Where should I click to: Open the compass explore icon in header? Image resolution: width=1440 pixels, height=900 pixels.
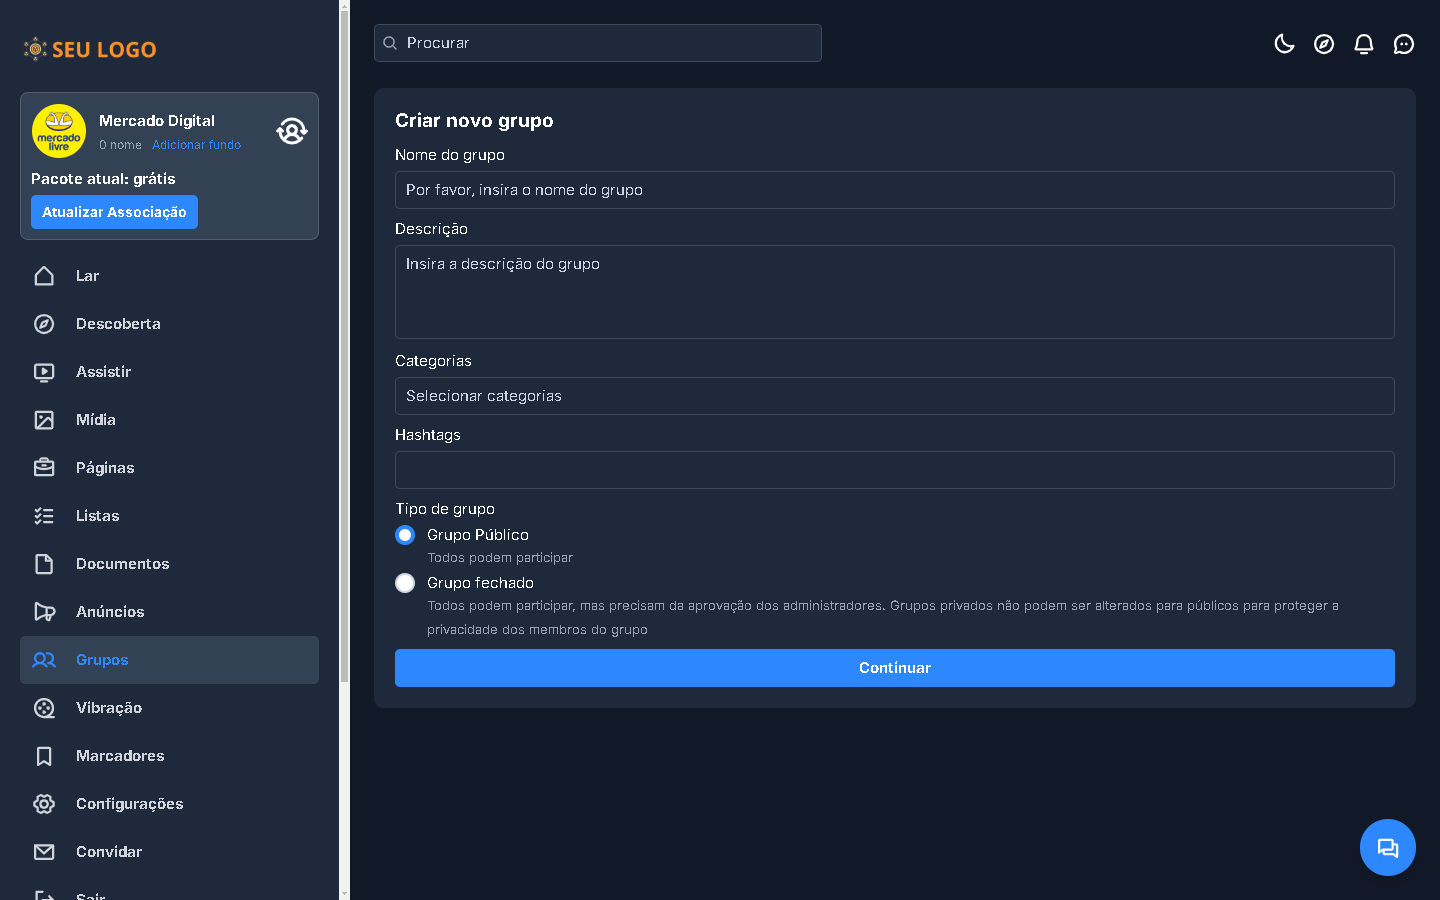(1324, 44)
